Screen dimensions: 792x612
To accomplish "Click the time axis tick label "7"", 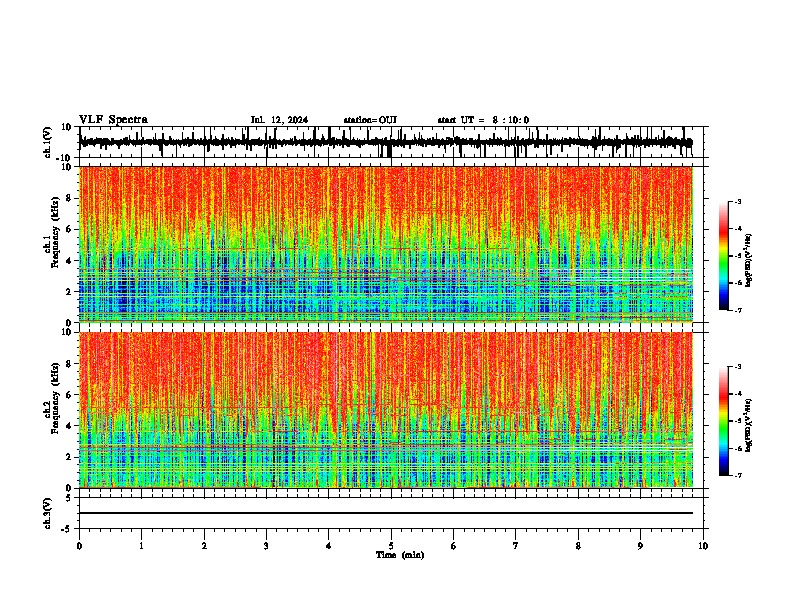I will [x=516, y=546].
